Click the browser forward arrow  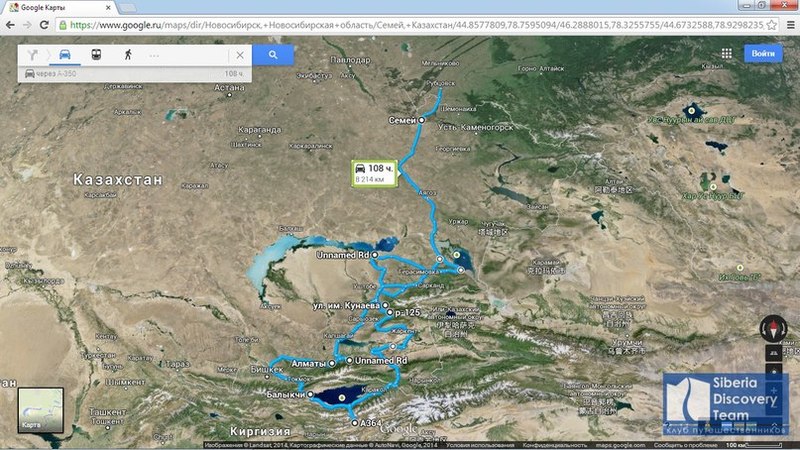coord(27,24)
